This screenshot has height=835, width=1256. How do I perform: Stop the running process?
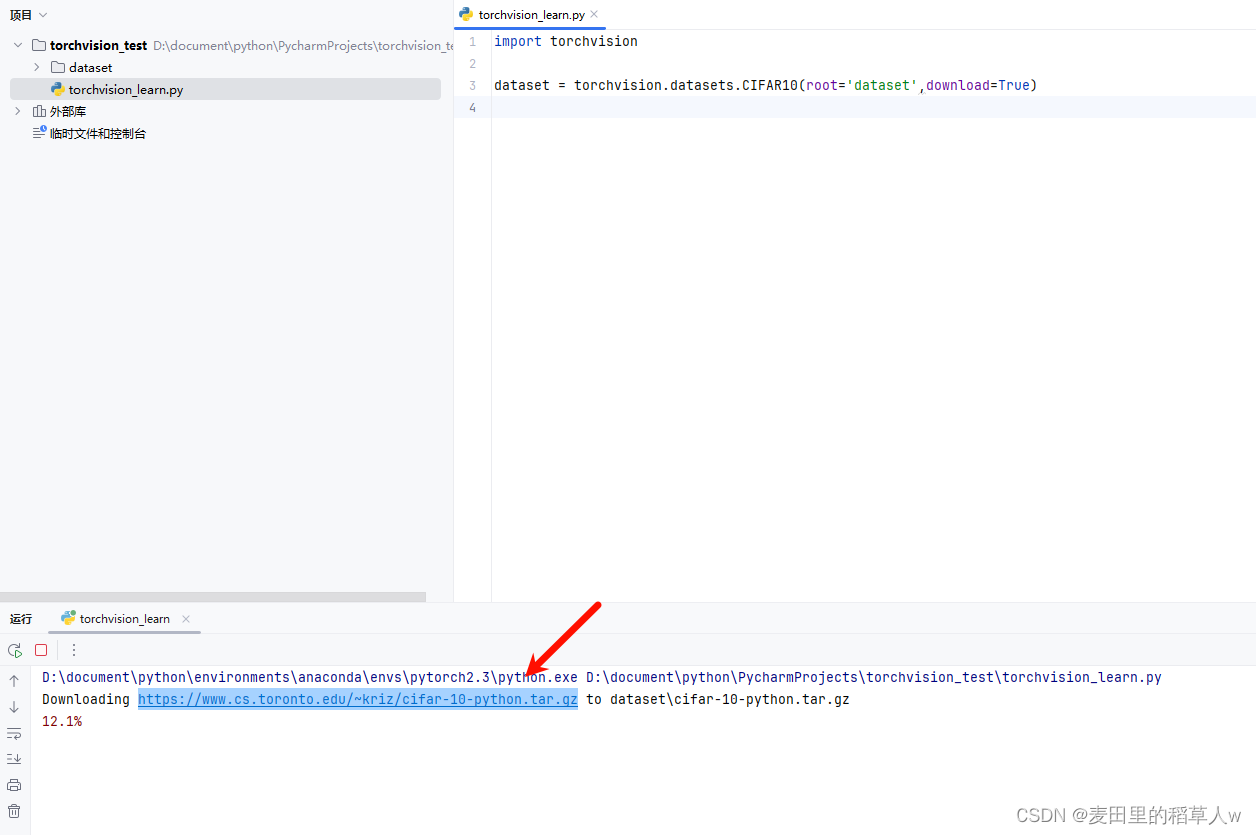[41, 650]
